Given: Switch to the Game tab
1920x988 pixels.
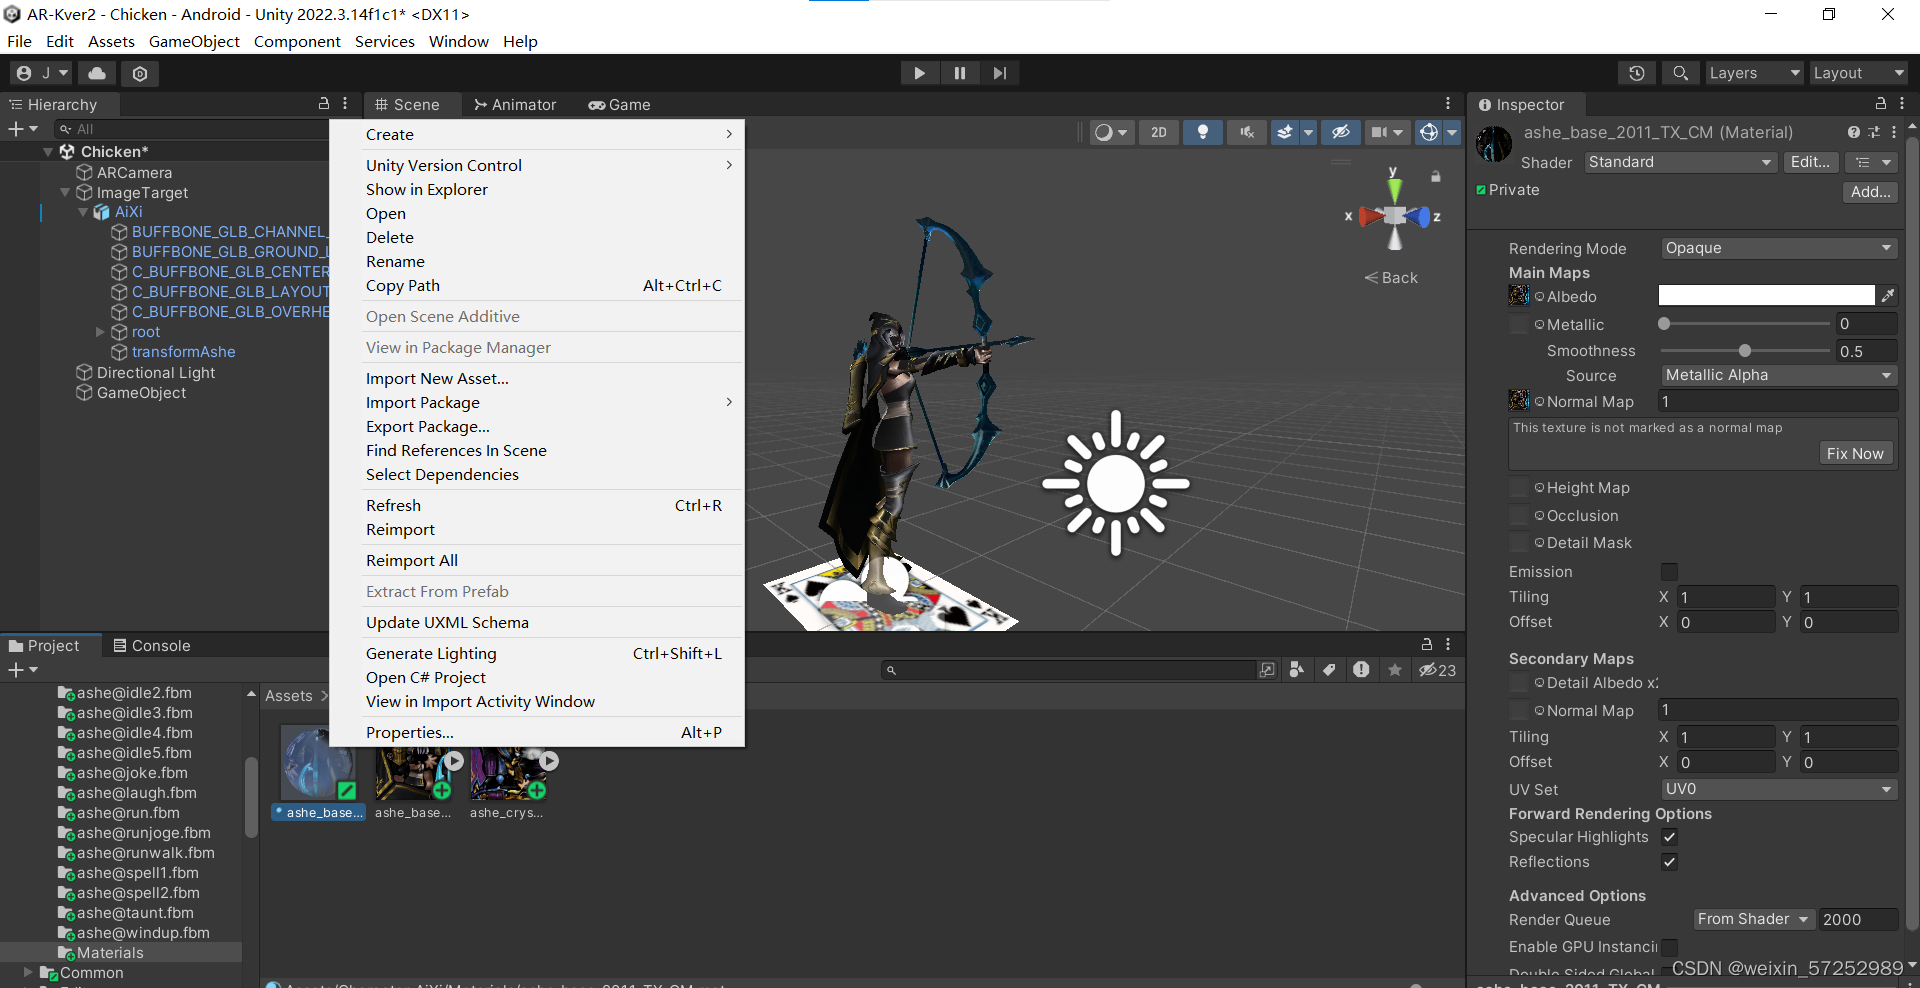Looking at the screenshot, I should (619, 104).
